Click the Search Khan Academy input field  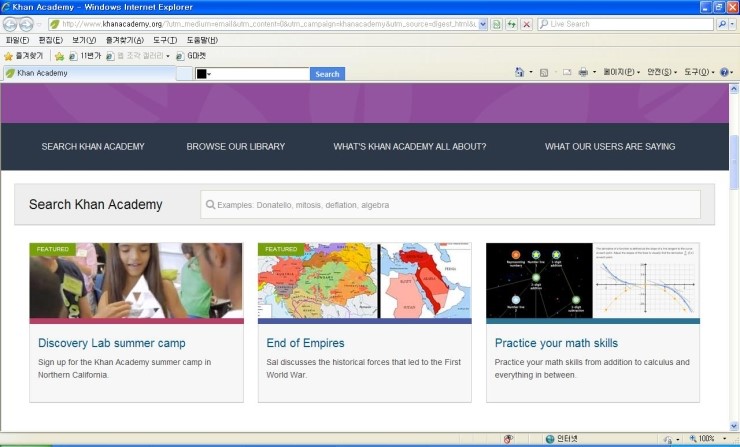(450, 205)
